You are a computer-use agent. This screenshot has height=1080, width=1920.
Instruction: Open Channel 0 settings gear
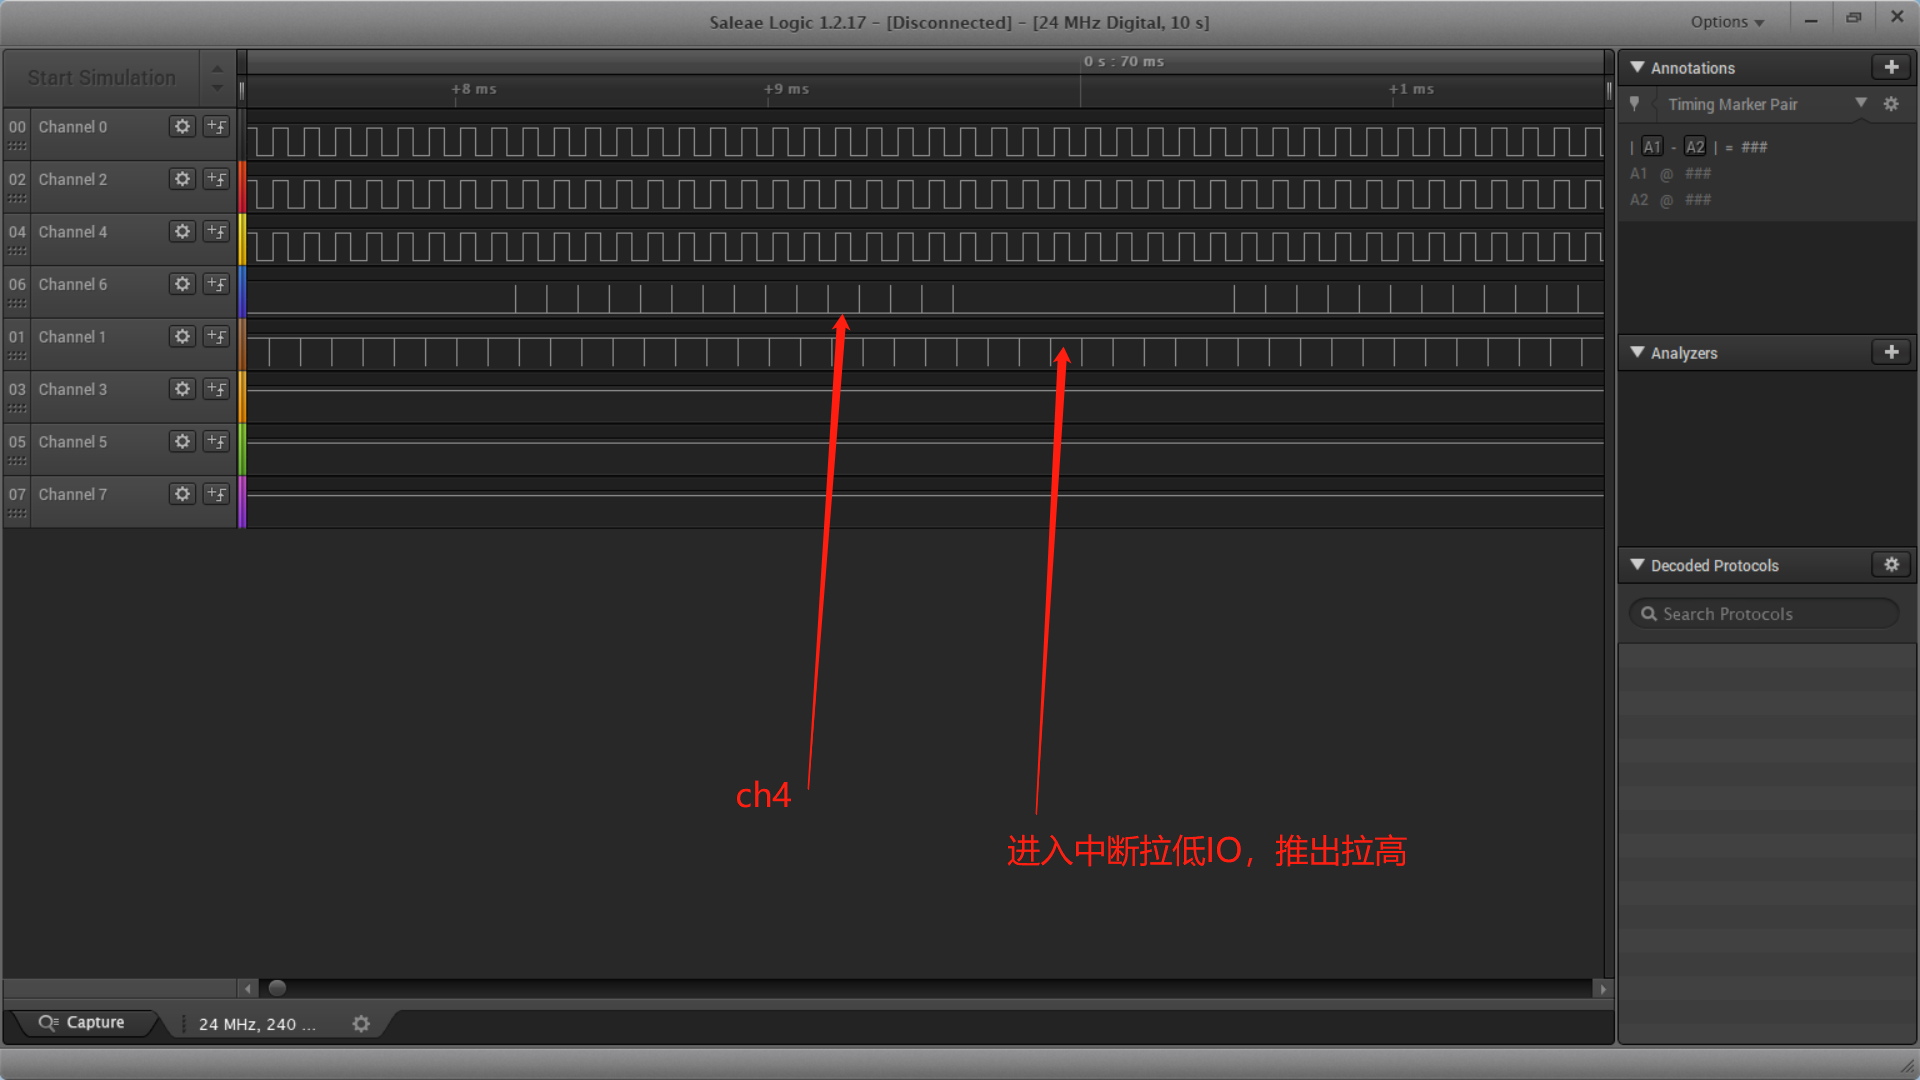click(182, 125)
